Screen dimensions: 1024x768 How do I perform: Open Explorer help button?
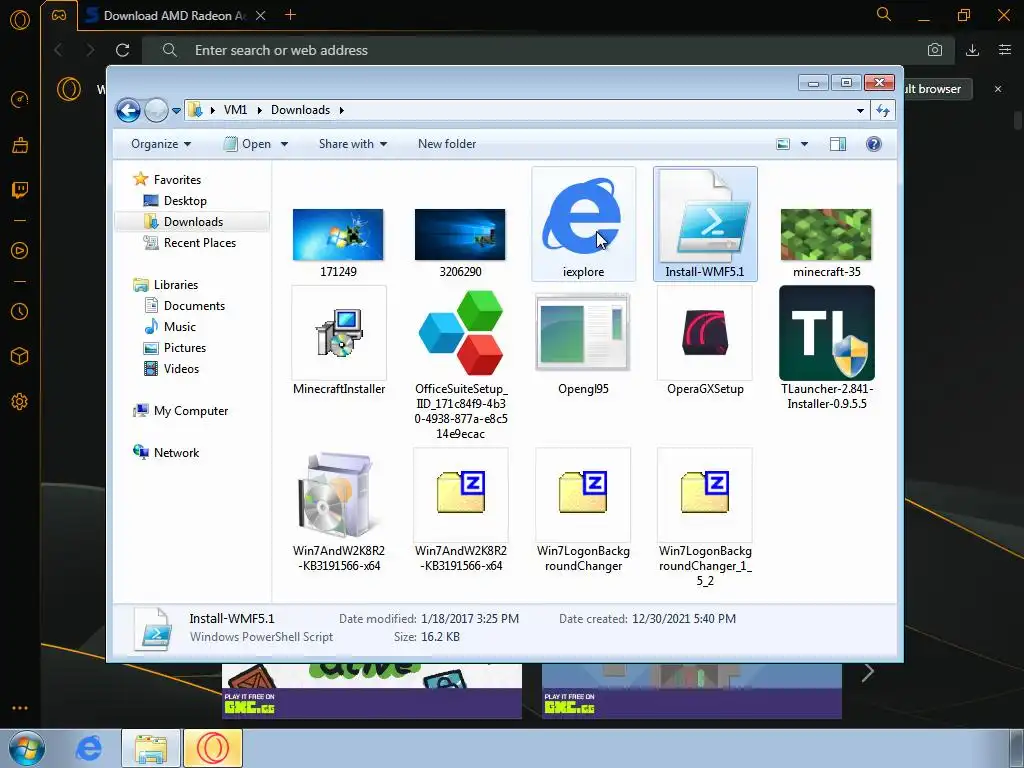(x=873, y=144)
